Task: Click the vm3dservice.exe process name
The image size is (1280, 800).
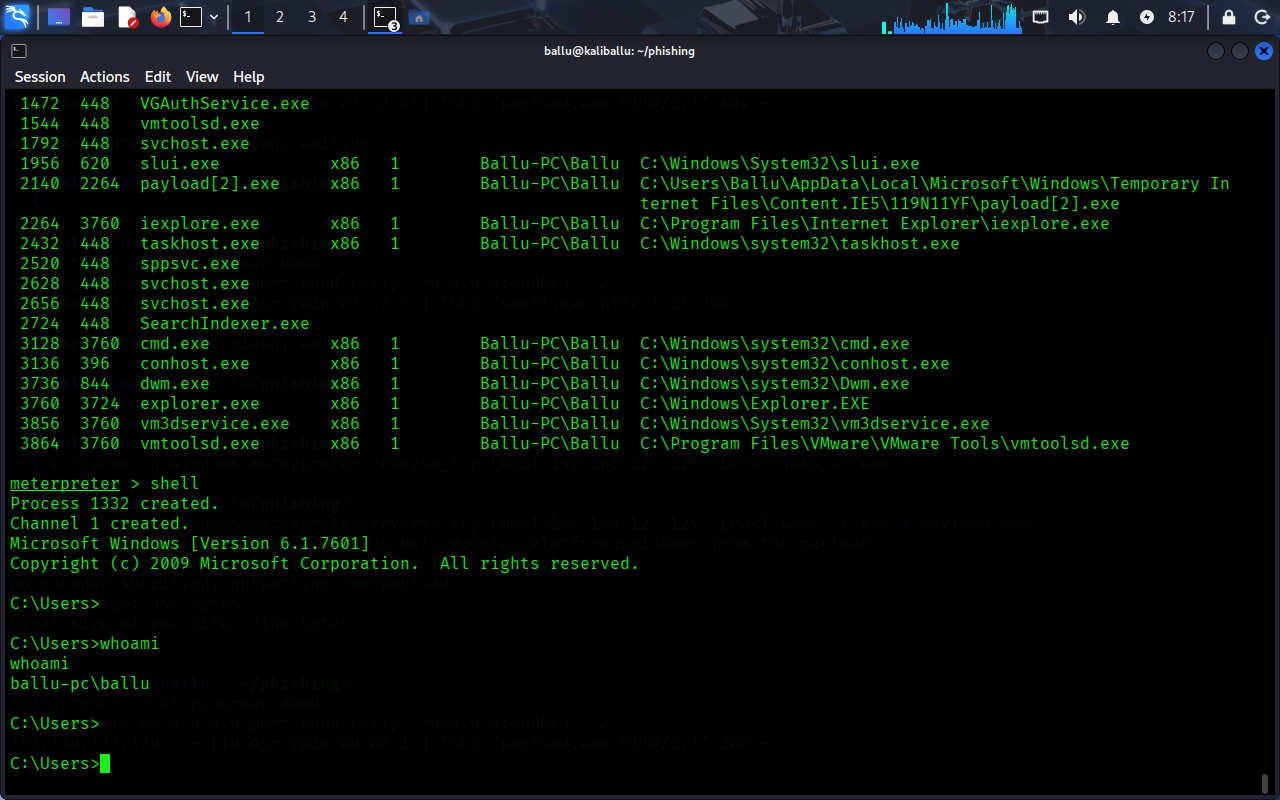Action: (215, 424)
